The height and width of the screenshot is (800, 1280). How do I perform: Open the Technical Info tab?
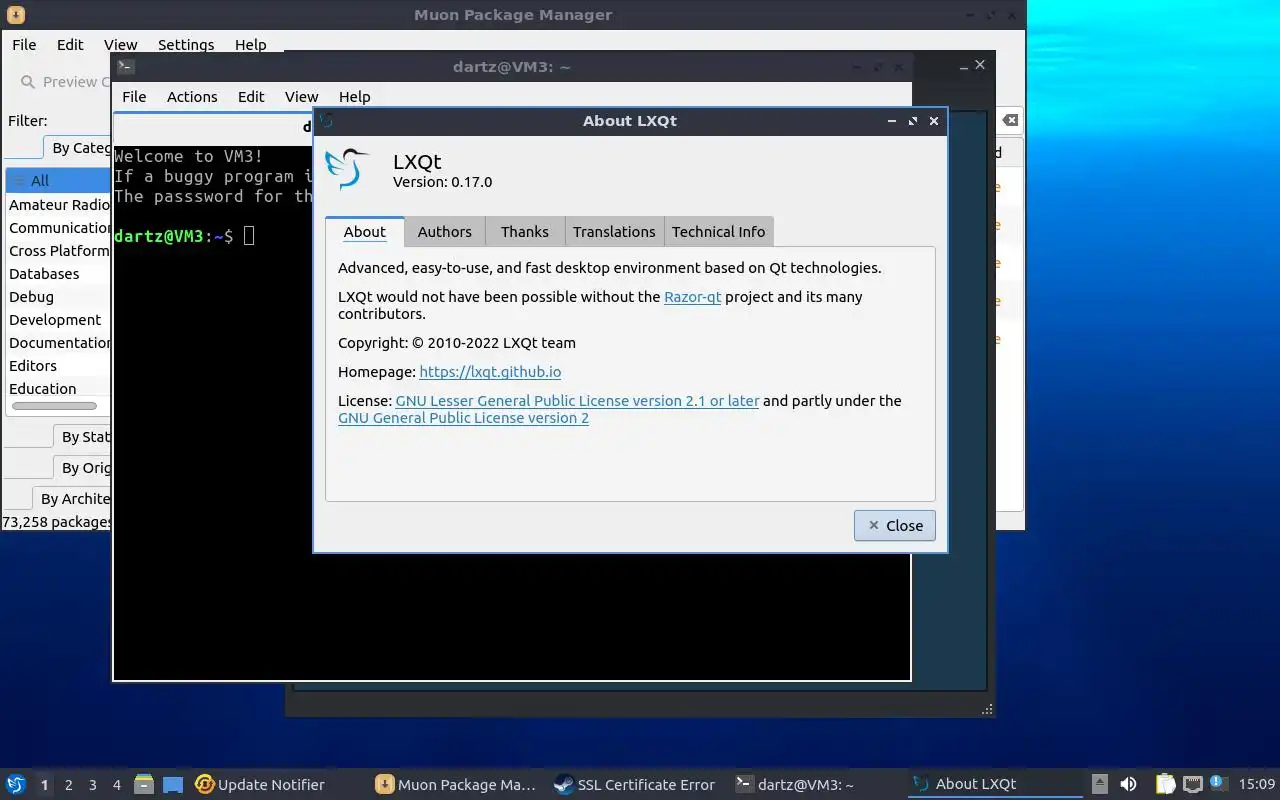tap(718, 231)
